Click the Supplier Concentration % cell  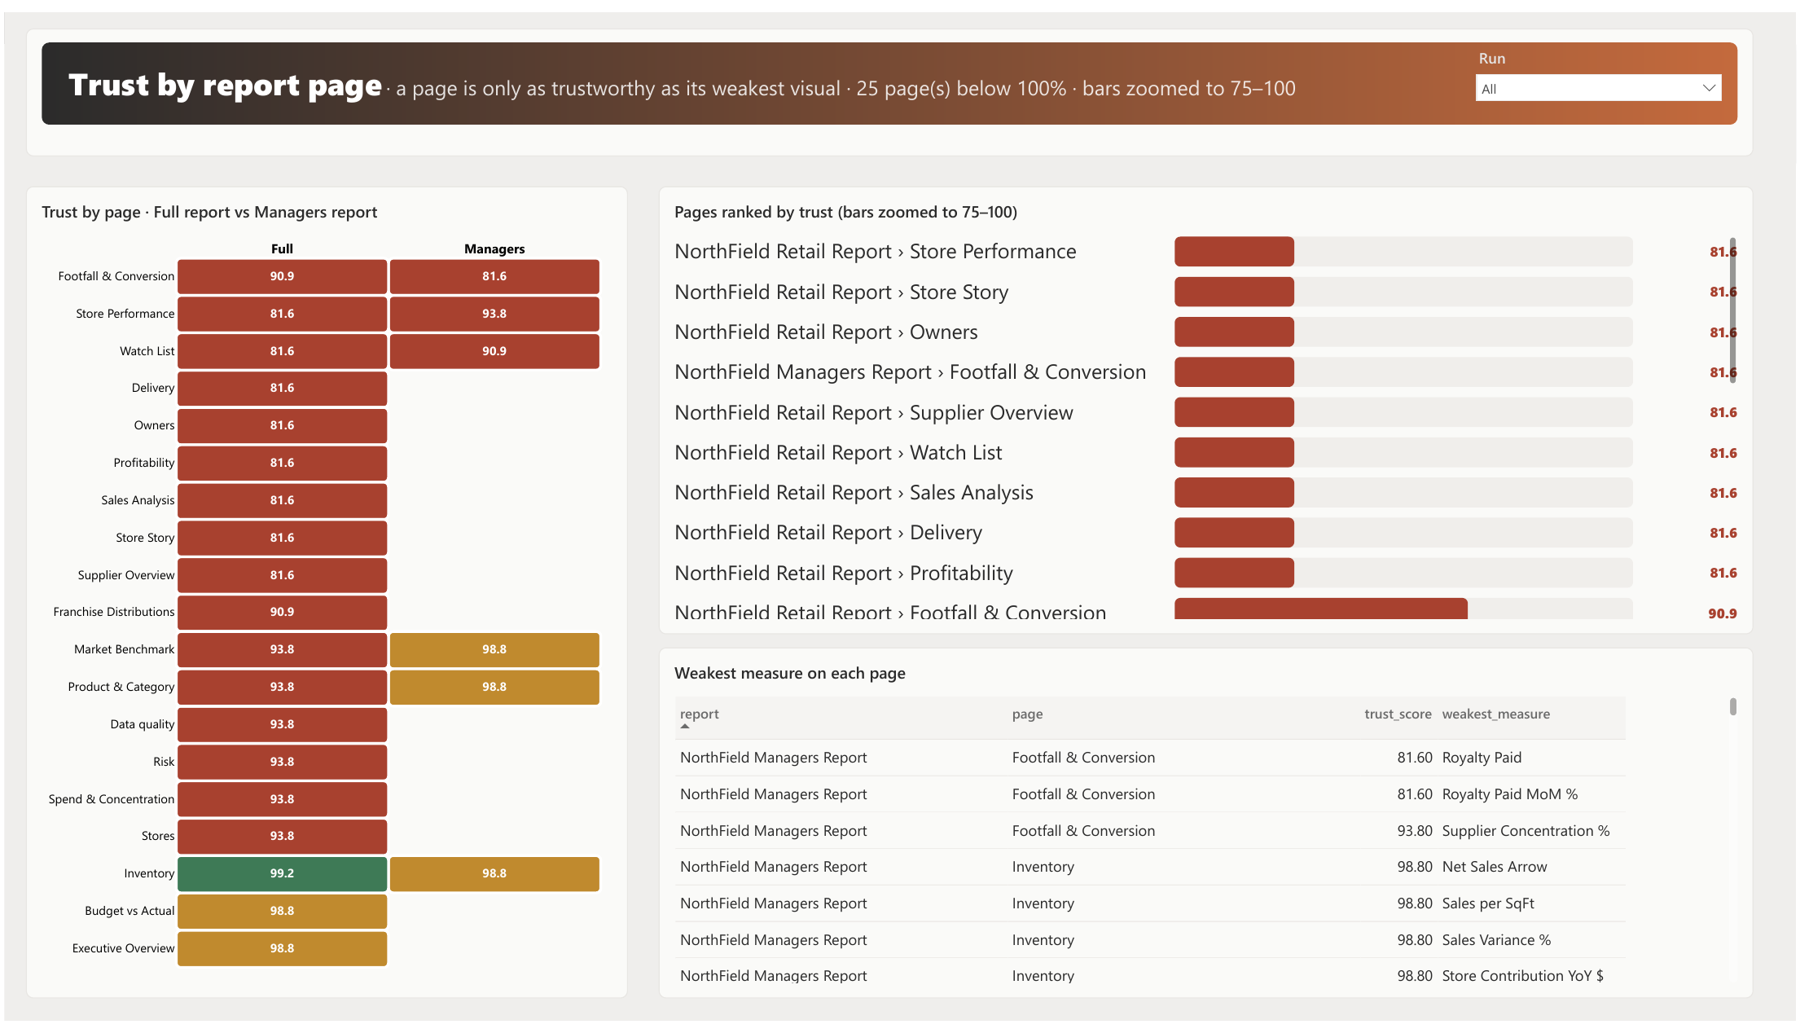(x=1525, y=831)
